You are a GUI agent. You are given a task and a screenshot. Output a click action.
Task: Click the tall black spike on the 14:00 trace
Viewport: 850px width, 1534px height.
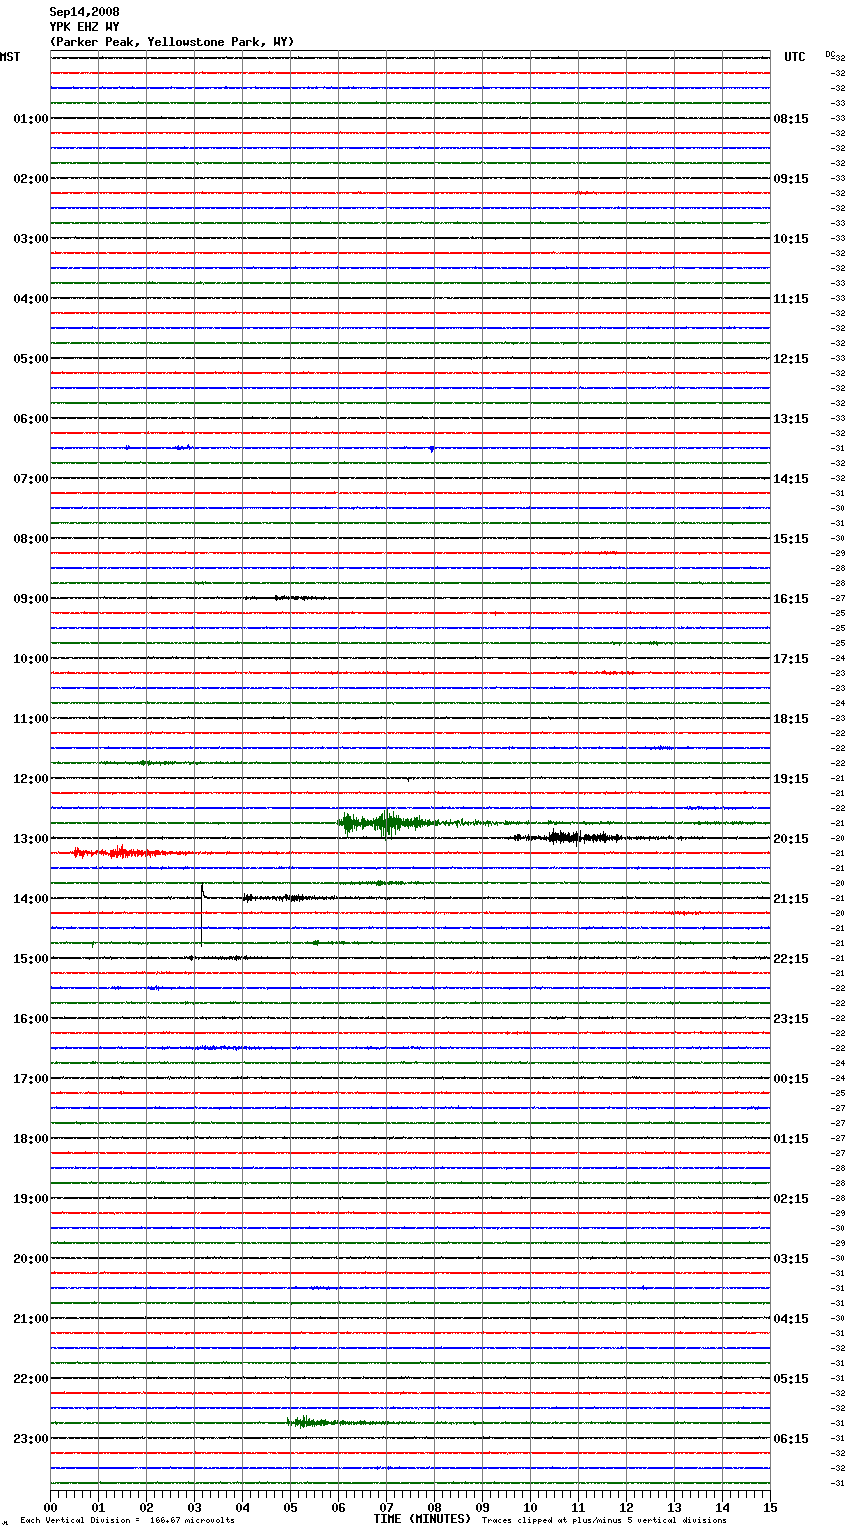coord(202,914)
